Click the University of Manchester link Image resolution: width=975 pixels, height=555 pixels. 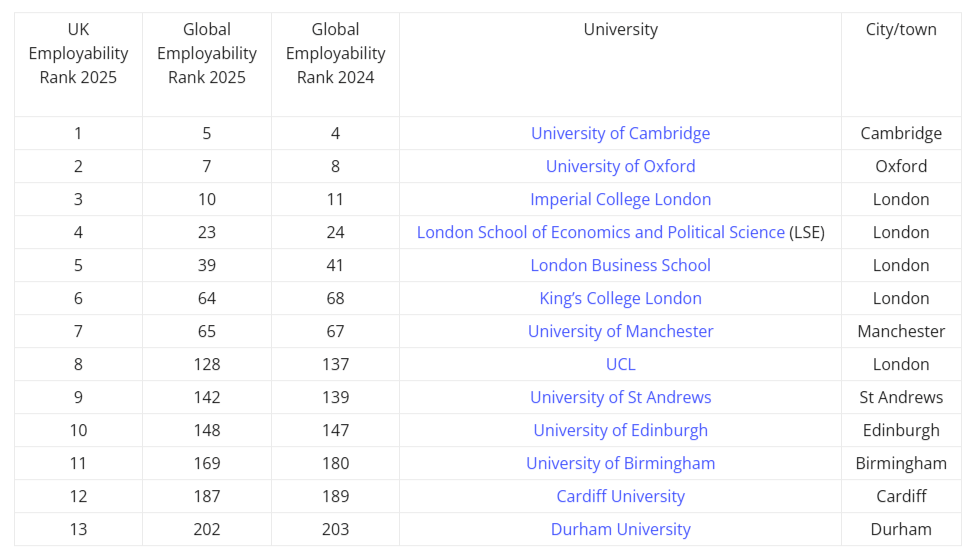coord(620,331)
